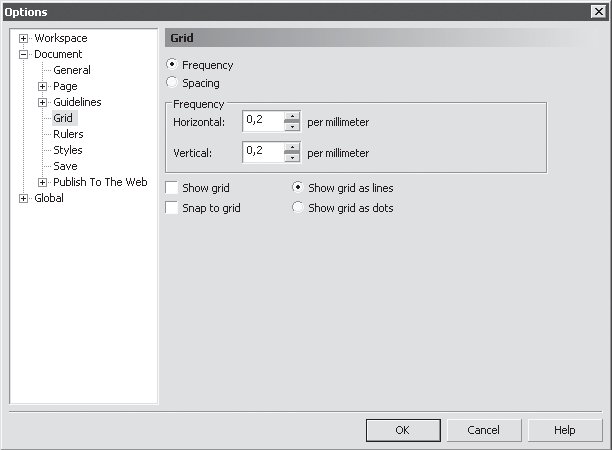Open the Help button

pyautogui.click(x=565, y=430)
